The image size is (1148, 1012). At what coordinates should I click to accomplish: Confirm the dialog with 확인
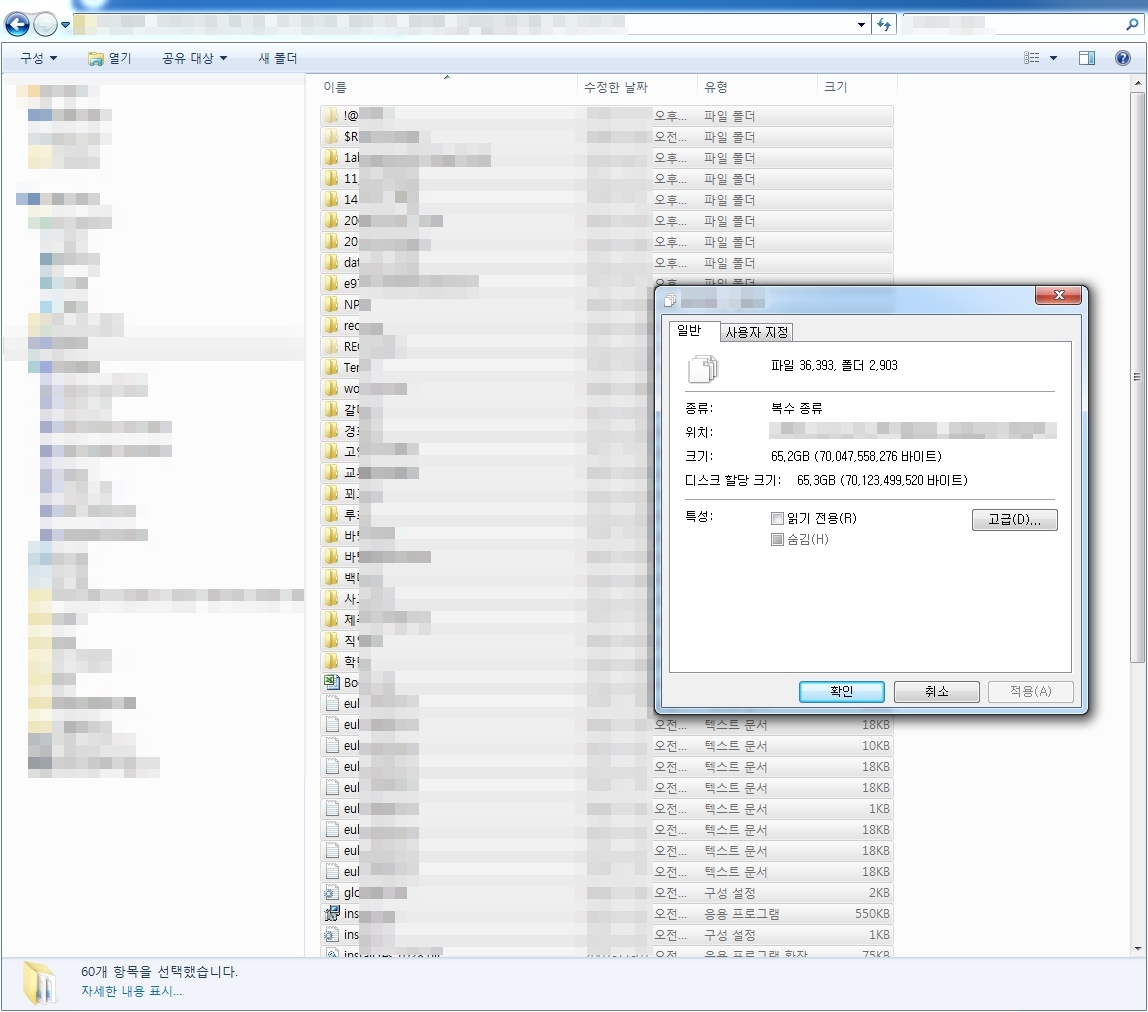point(841,691)
